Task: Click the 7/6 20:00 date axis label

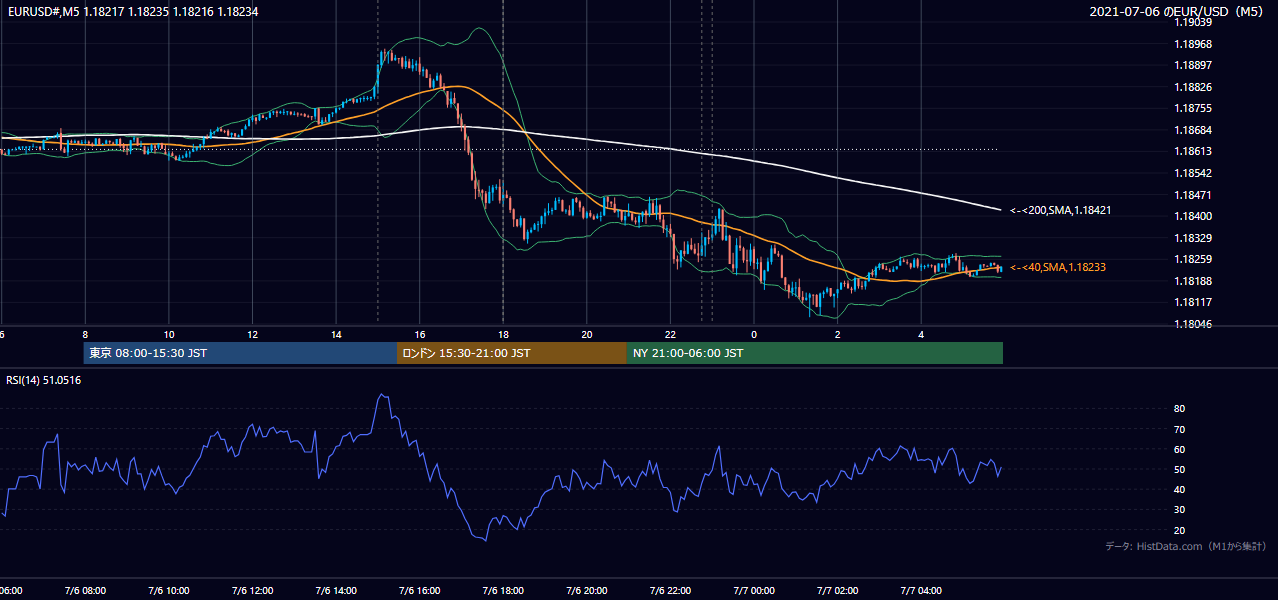Action: 587,591
